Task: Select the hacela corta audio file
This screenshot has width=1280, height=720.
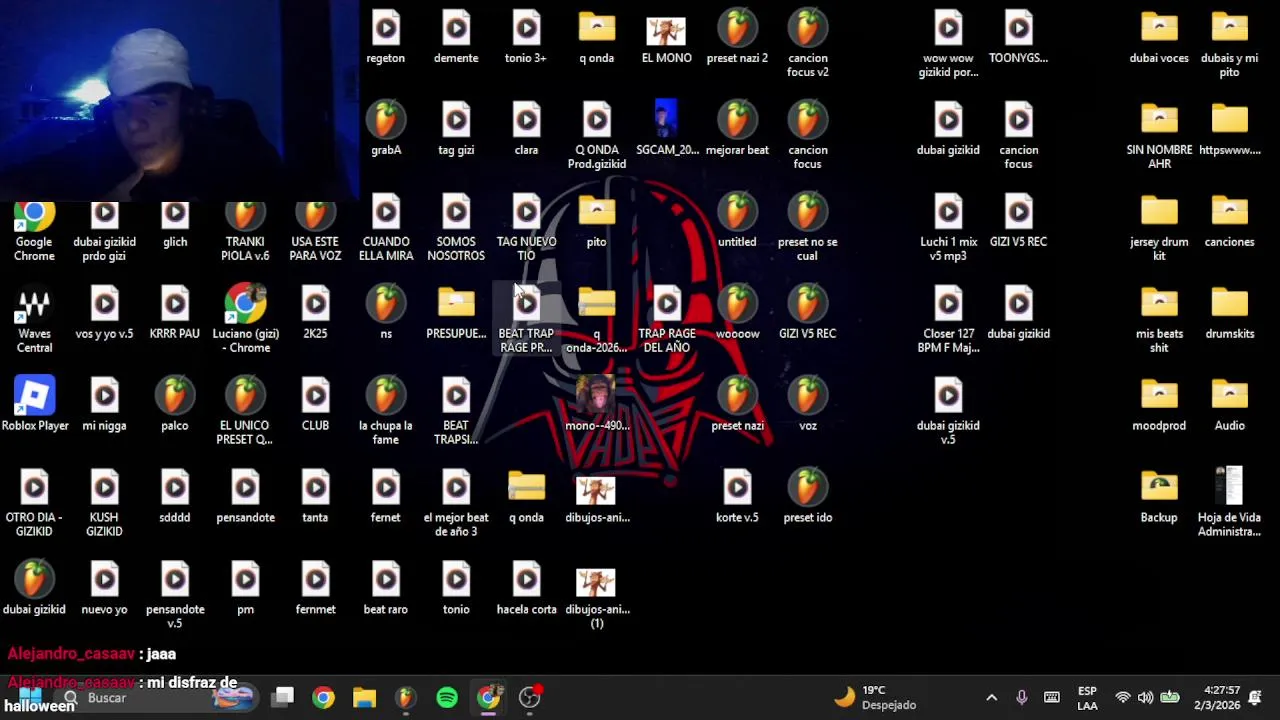Action: (526, 590)
